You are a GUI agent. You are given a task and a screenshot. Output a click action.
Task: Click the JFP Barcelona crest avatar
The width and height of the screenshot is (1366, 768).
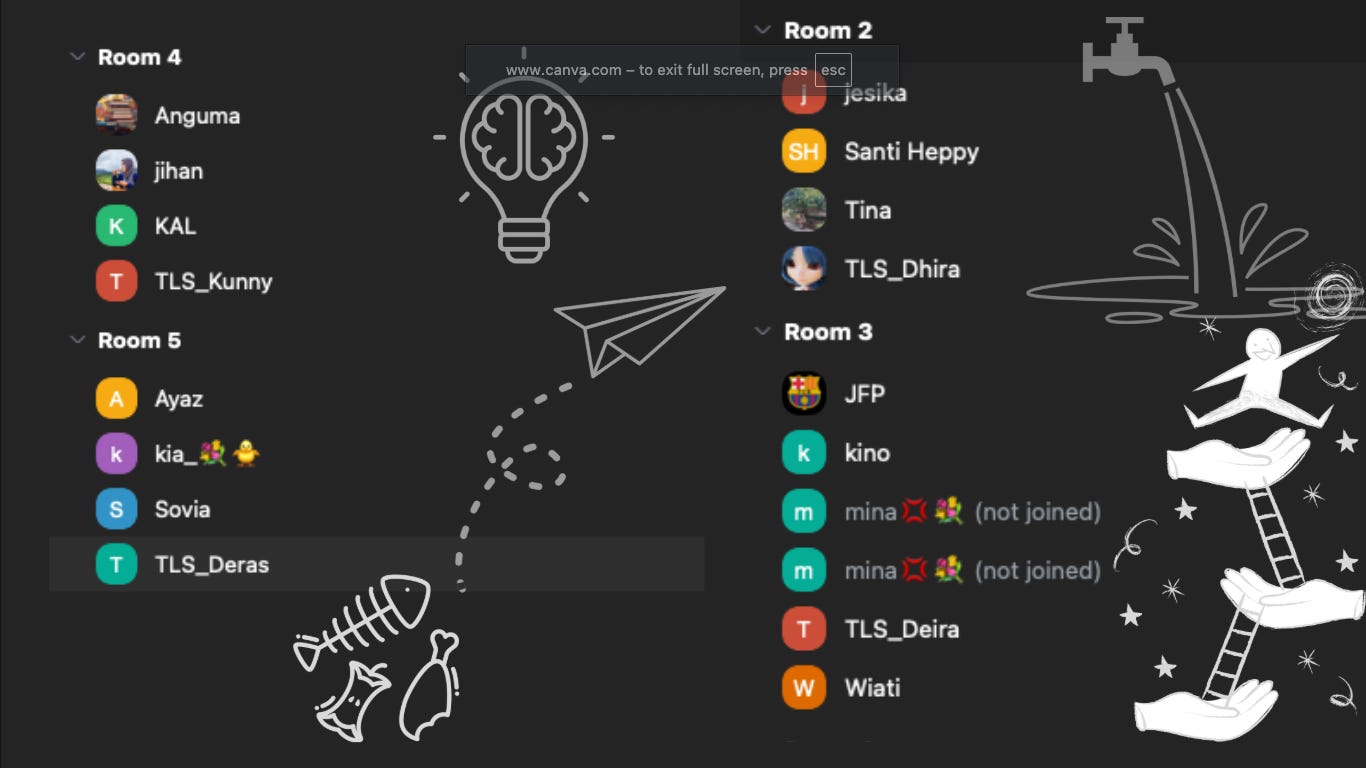[x=803, y=393]
